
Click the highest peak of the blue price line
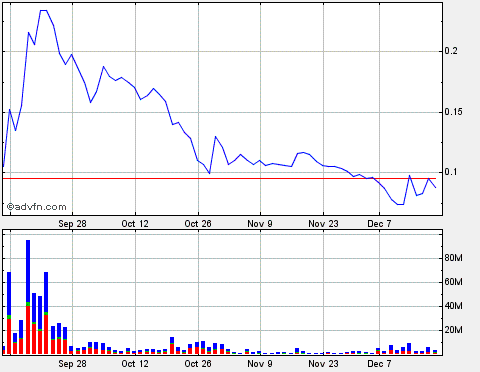point(44,11)
